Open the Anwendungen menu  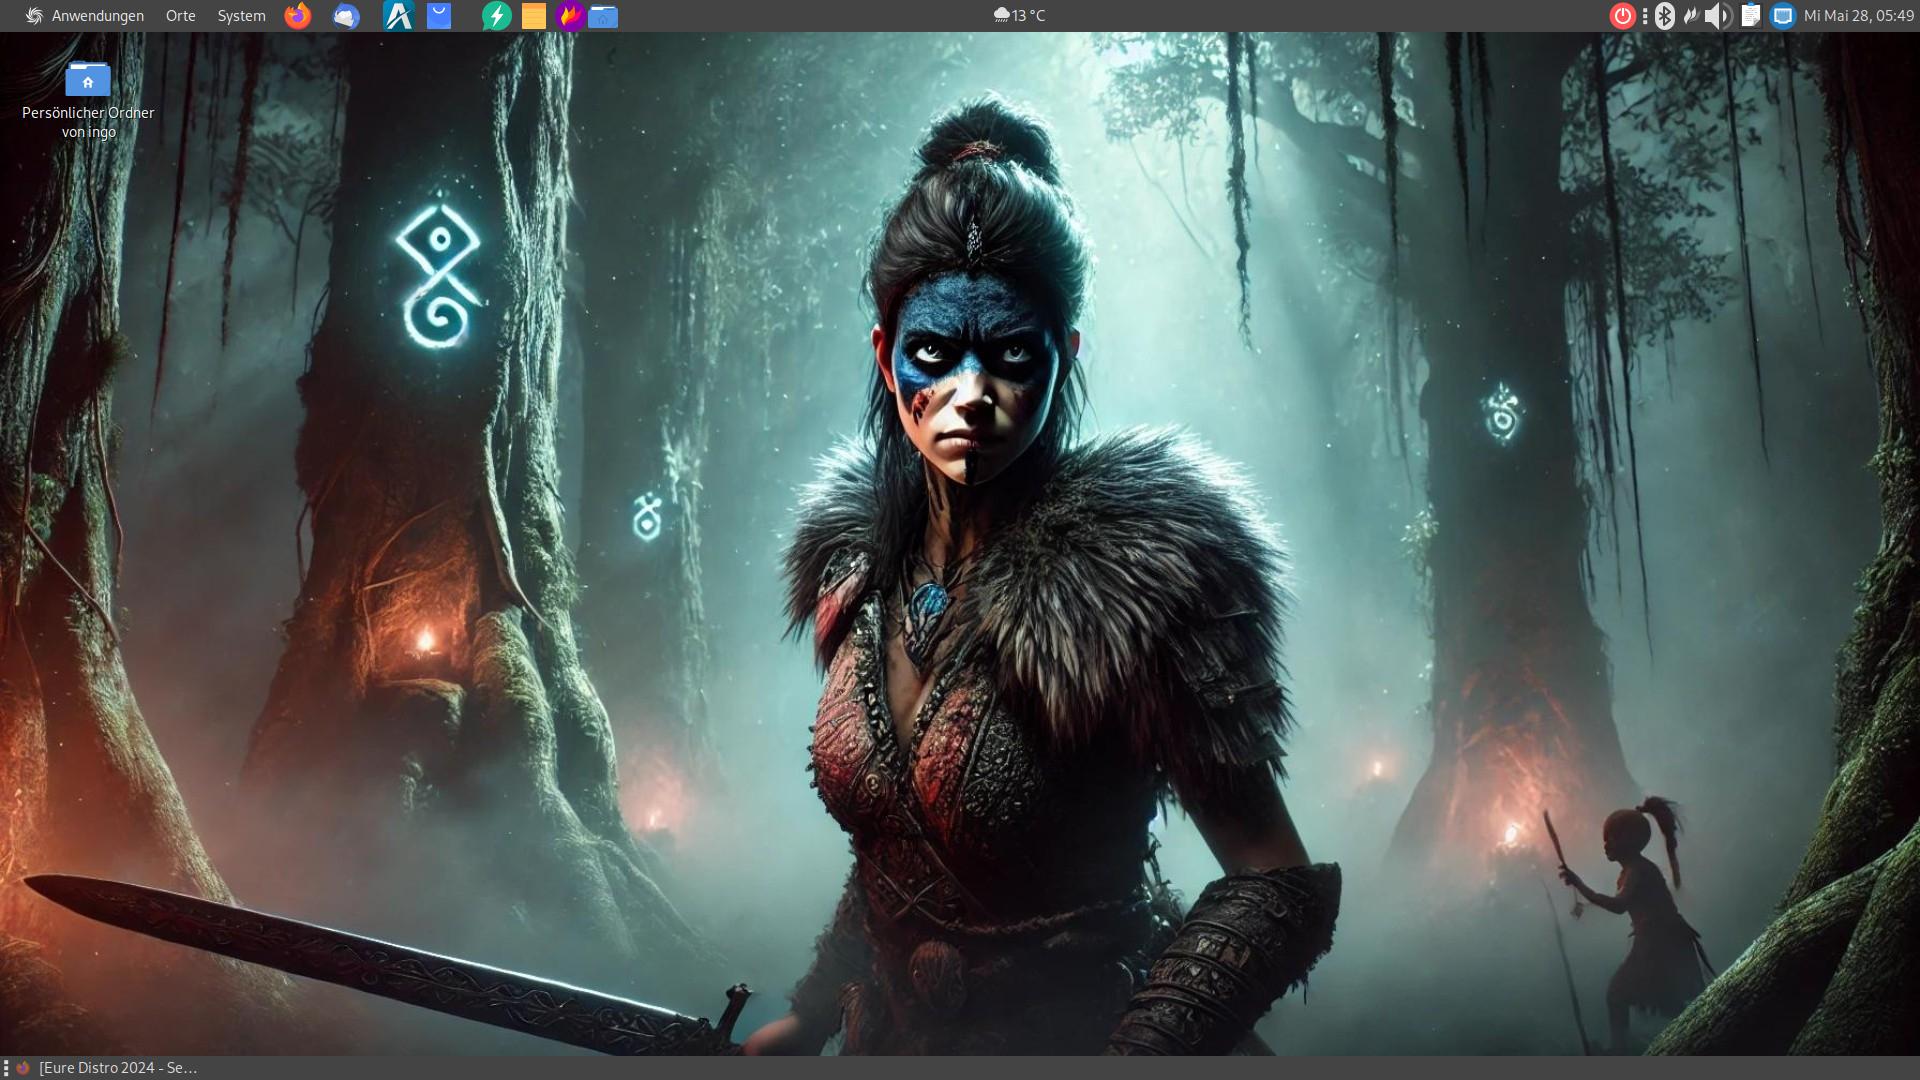pyautogui.click(x=85, y=16)
